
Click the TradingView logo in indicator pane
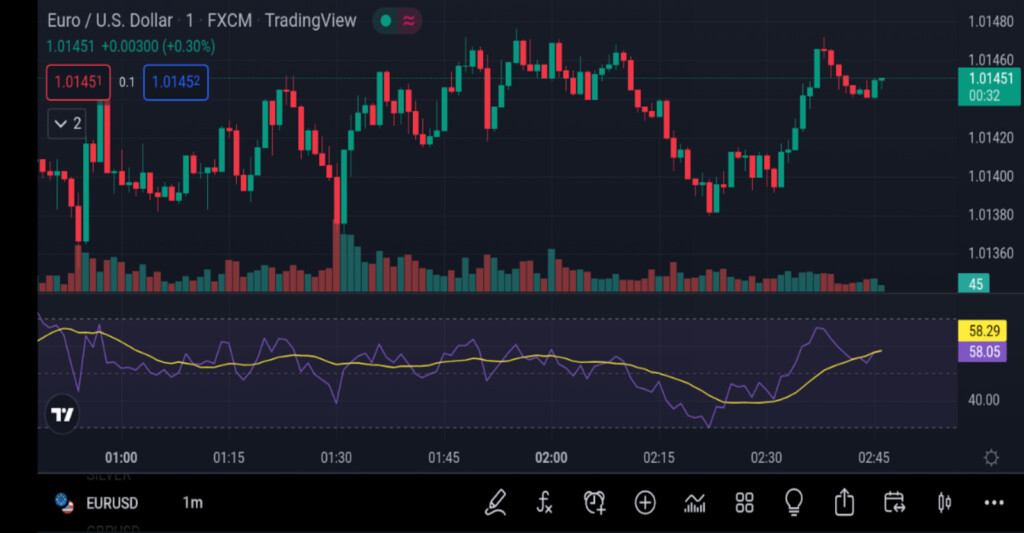62,414
